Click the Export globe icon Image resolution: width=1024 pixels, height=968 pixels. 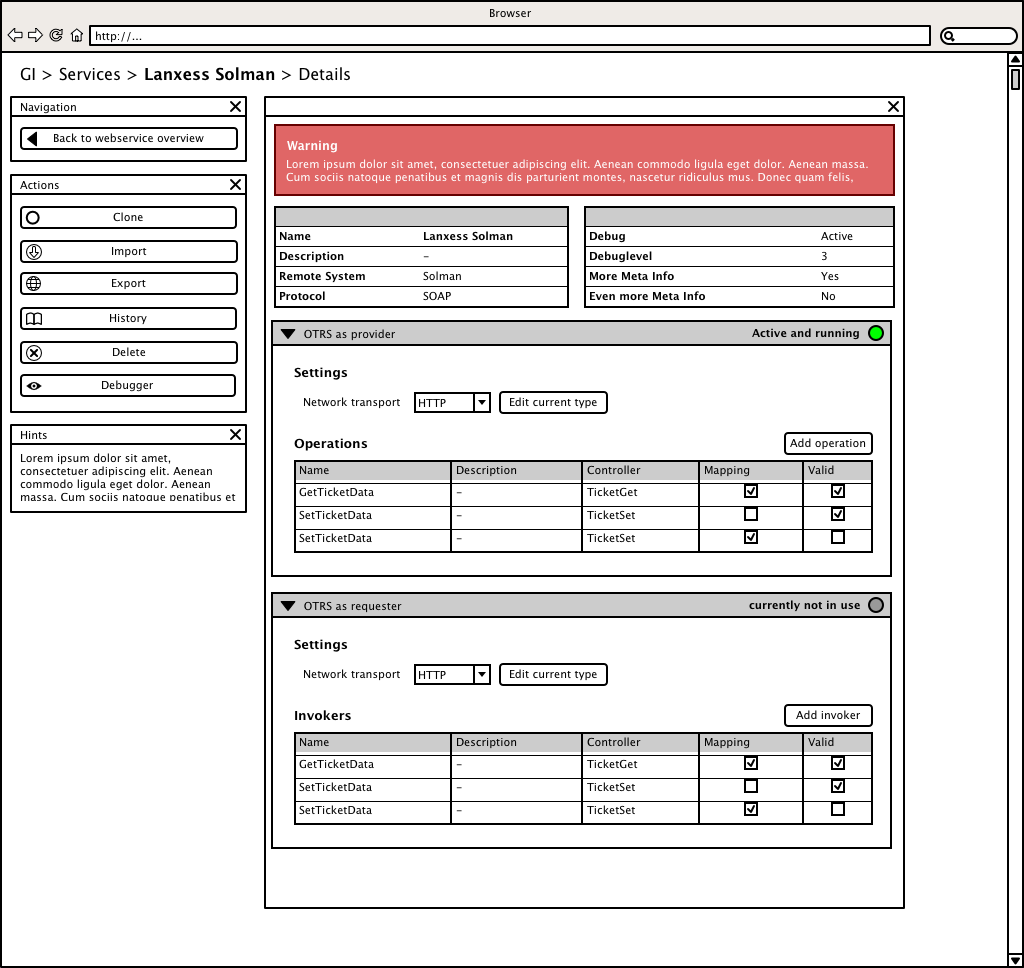(x=33, y=284)
